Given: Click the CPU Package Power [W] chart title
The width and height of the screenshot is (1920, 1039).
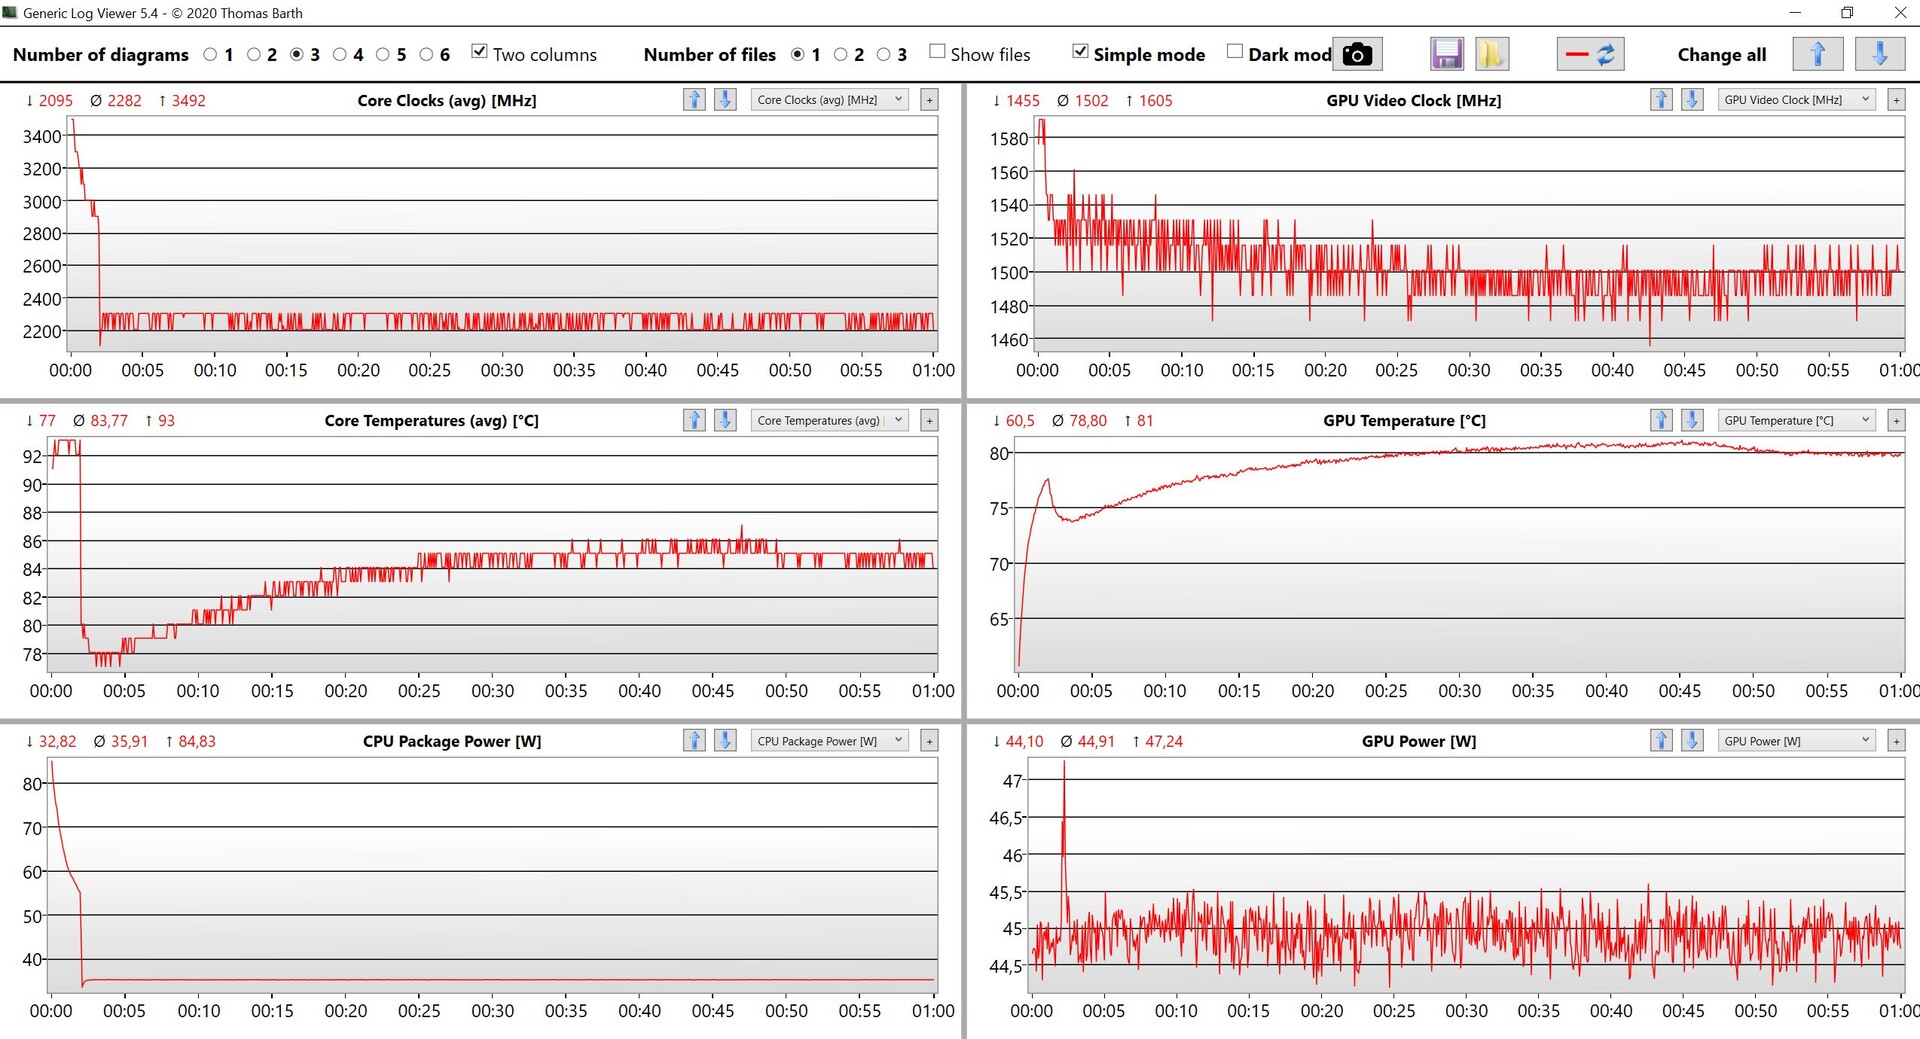Looking at the screenshot, I should point(452,741).
